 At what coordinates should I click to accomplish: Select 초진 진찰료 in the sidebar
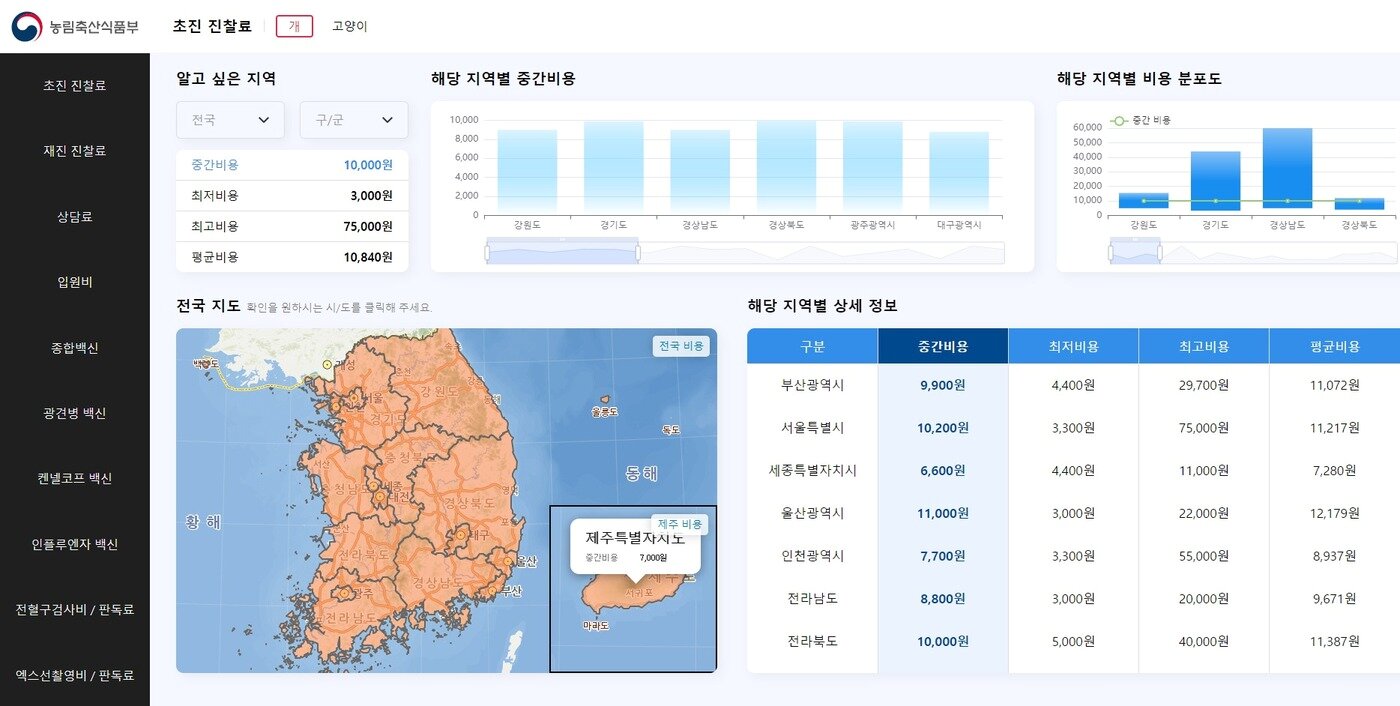[74, 86]
